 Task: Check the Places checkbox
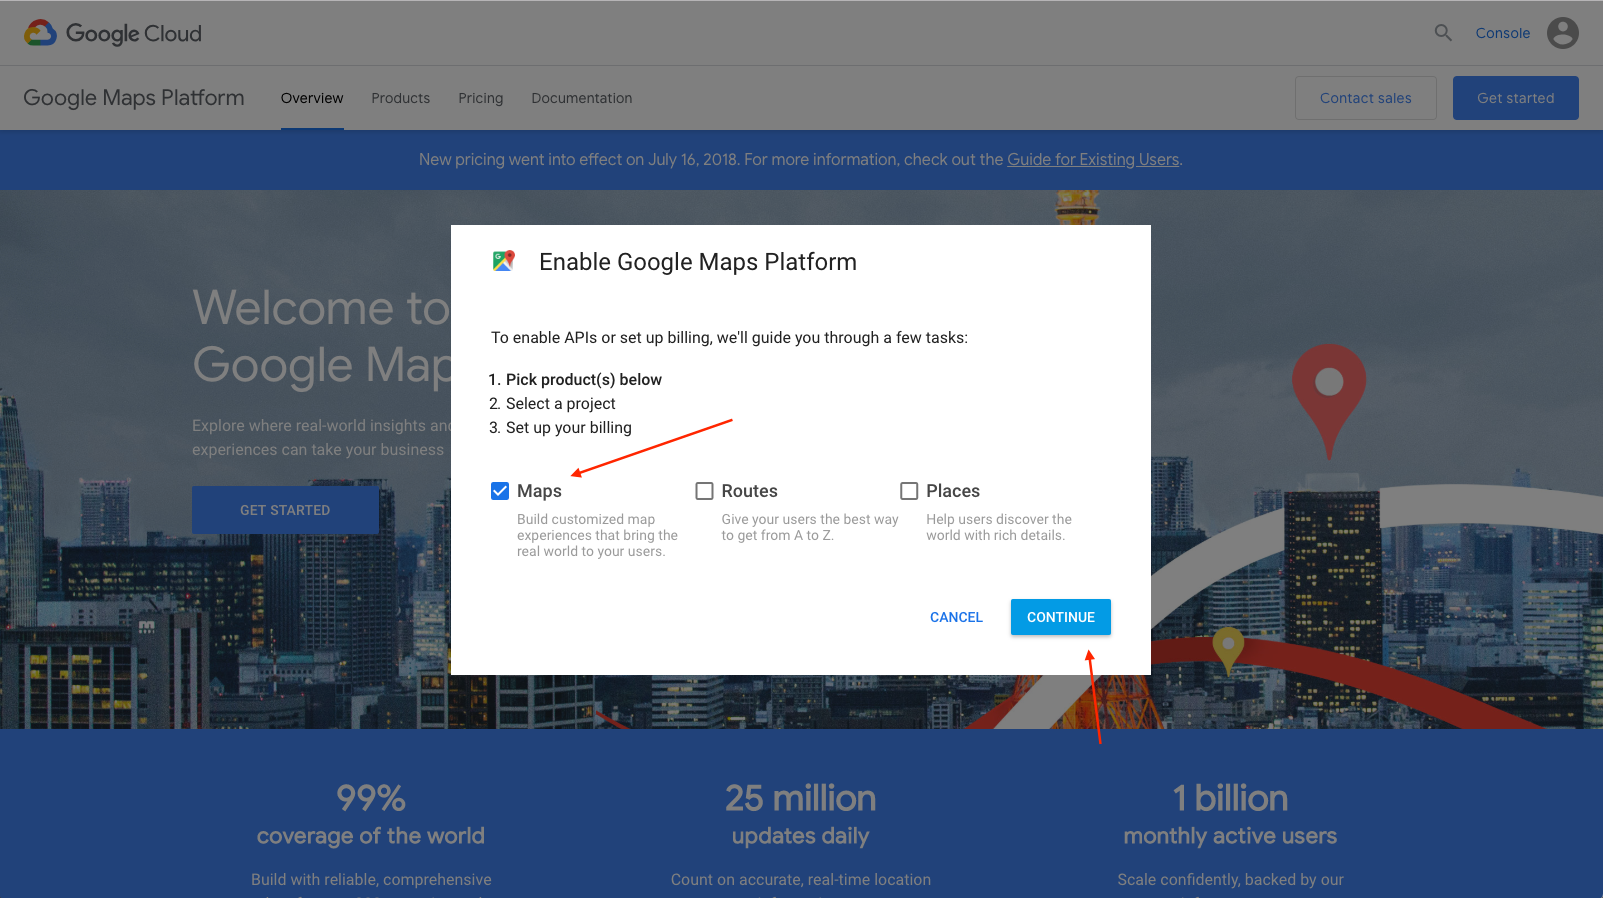(909, 491)
